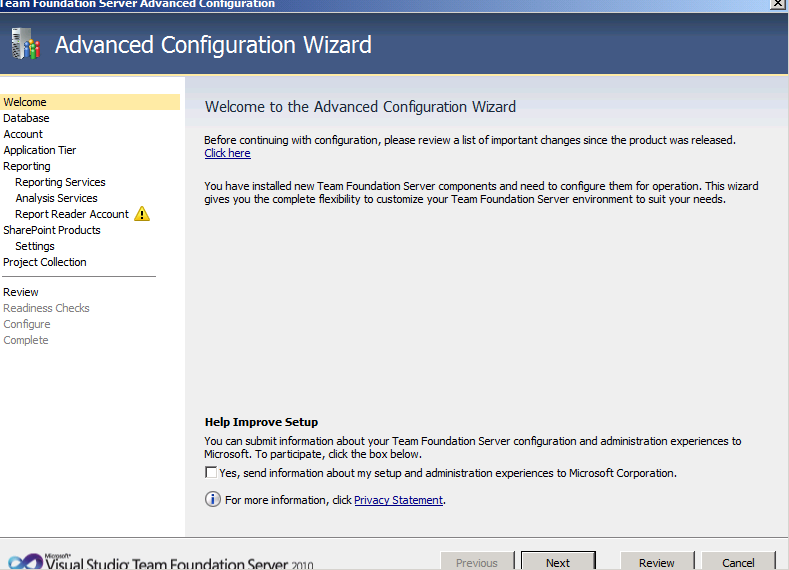Click the 'Visual Studio Team Foundation Server 2010' text
Image resolution: width=789 pixels, height=570 pixels.
point(179,562)
